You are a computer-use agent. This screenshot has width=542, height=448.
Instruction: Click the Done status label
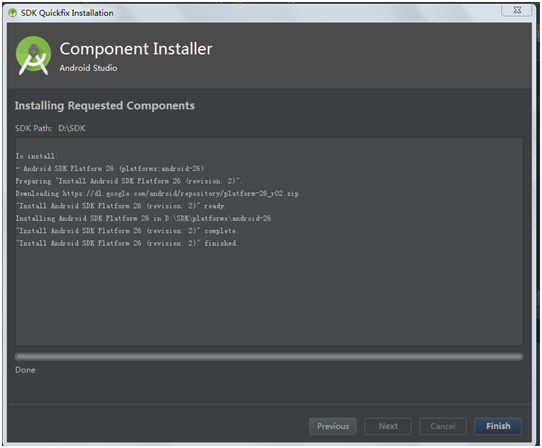click(25, 370)
